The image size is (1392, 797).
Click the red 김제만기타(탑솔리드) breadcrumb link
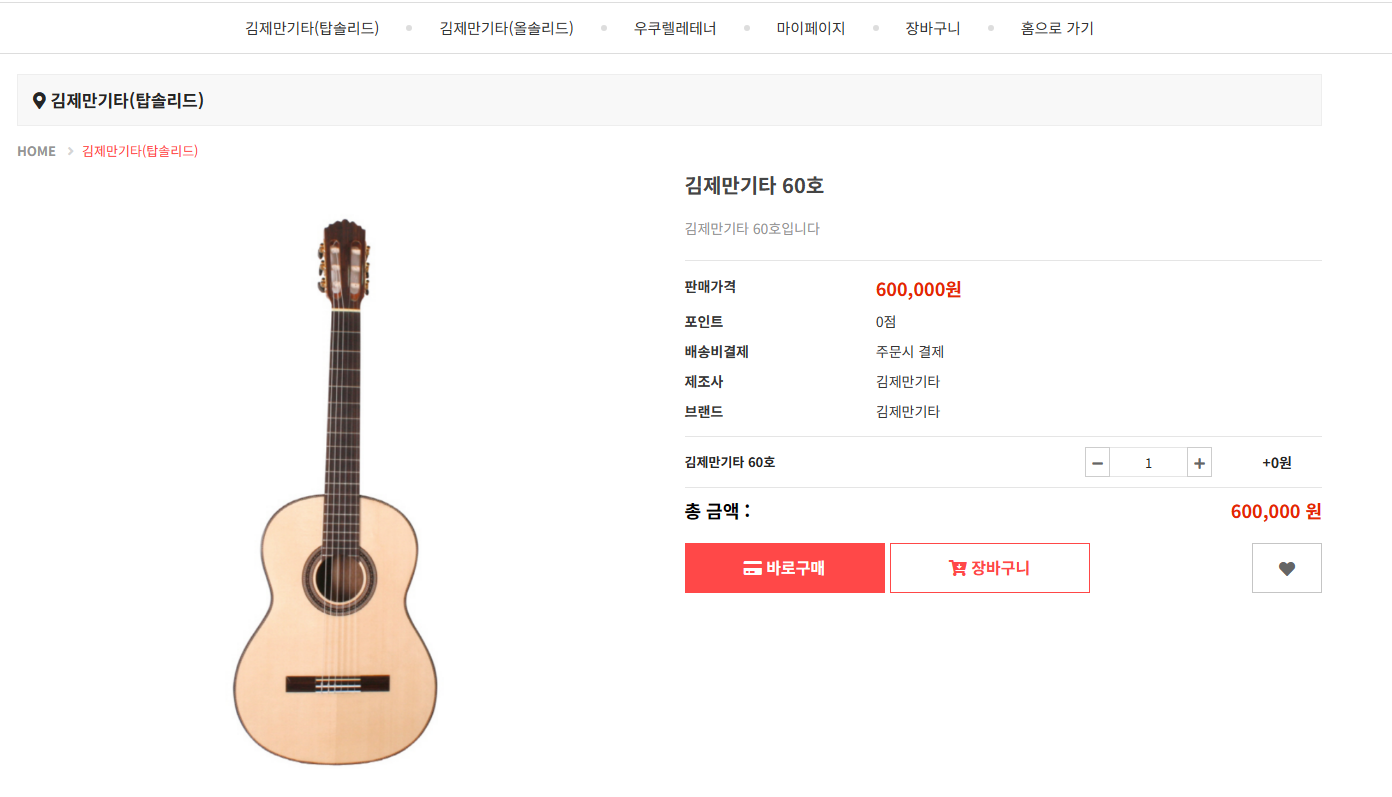point(140,151)
